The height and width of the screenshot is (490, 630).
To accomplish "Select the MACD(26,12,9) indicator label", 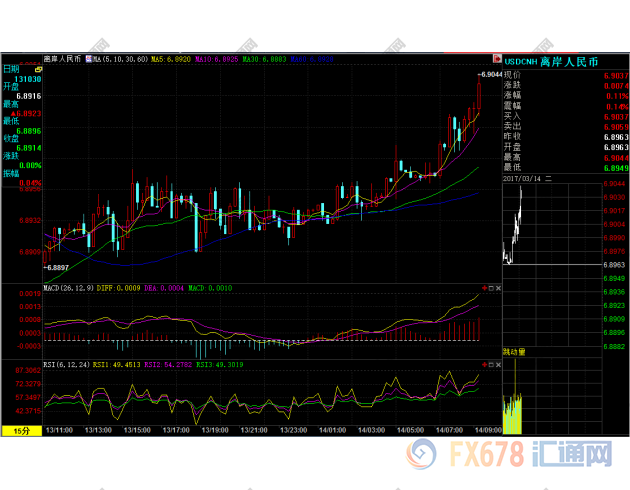I will click(68, 289).
